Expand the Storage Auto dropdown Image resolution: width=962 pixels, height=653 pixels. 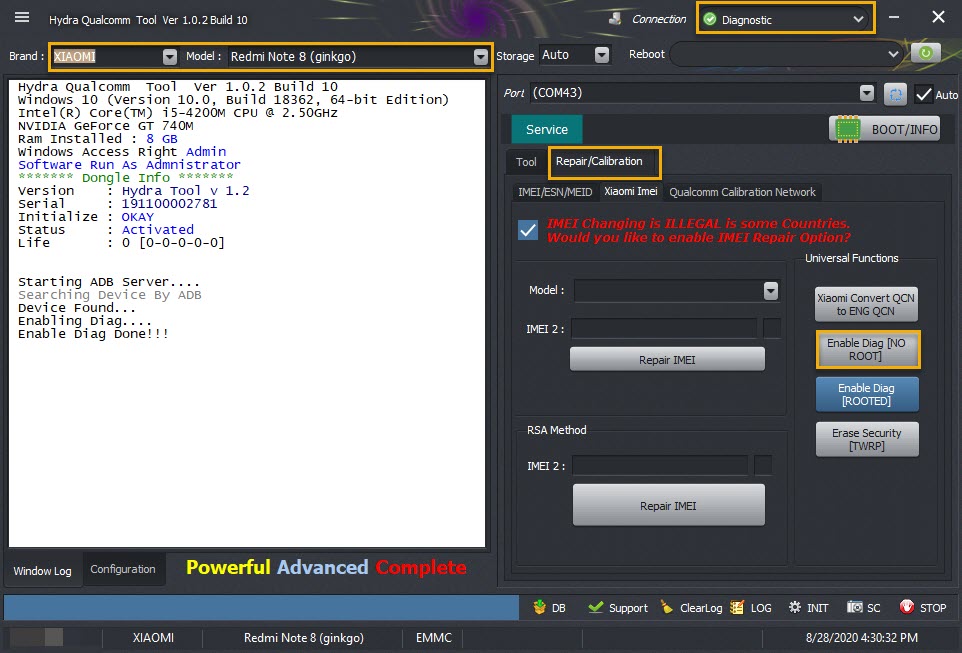click(602, 55)
